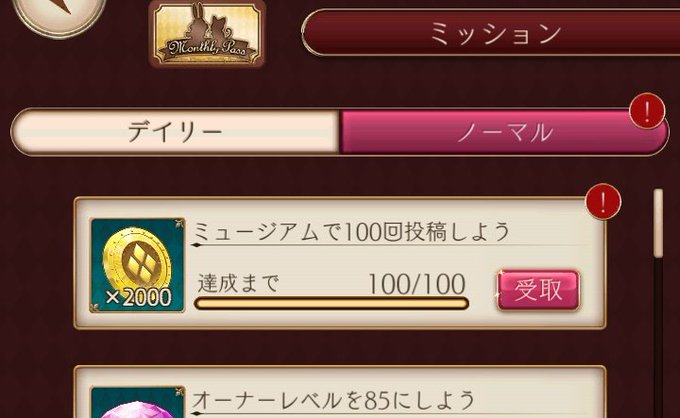Click the 達成まで progress bar
This screenshot has width=680, height=418.
(x=332, y=303)
